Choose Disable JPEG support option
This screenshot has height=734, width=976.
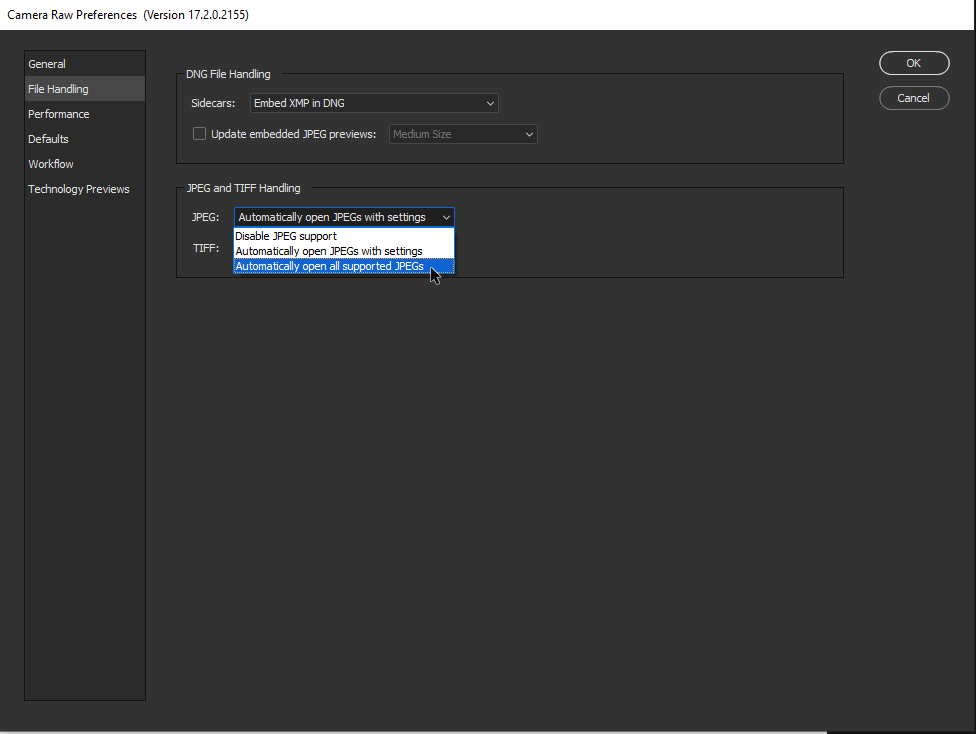click(344, 236)
